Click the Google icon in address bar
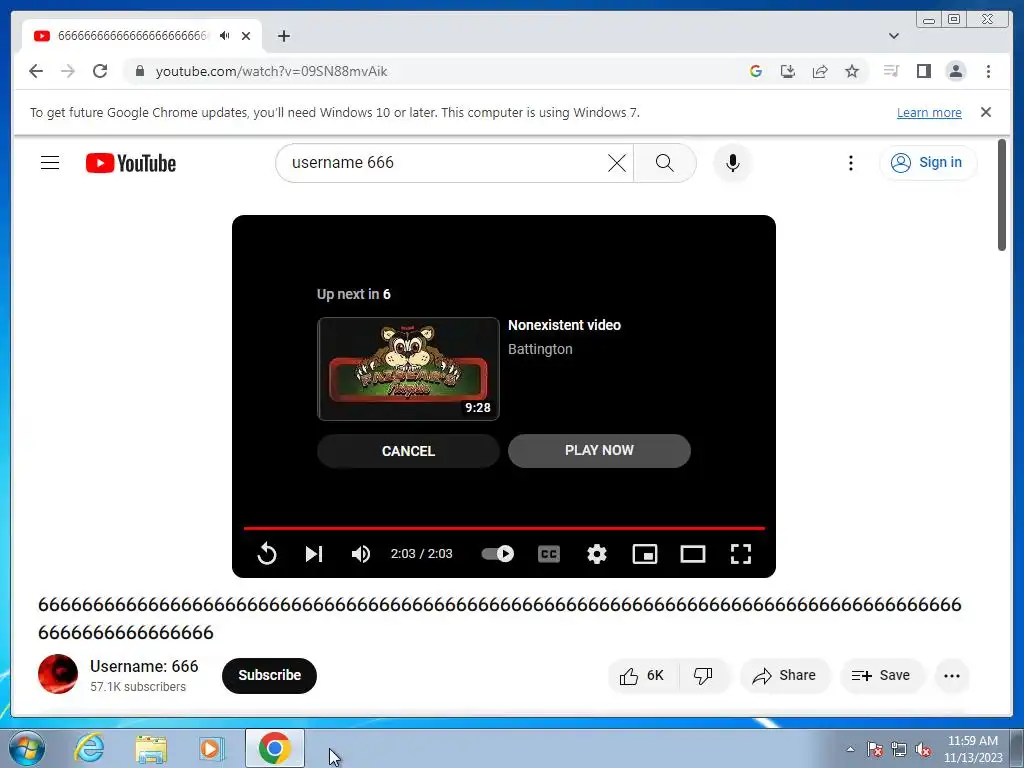This screenshot has height=768, width=1024. pos(756,71)
